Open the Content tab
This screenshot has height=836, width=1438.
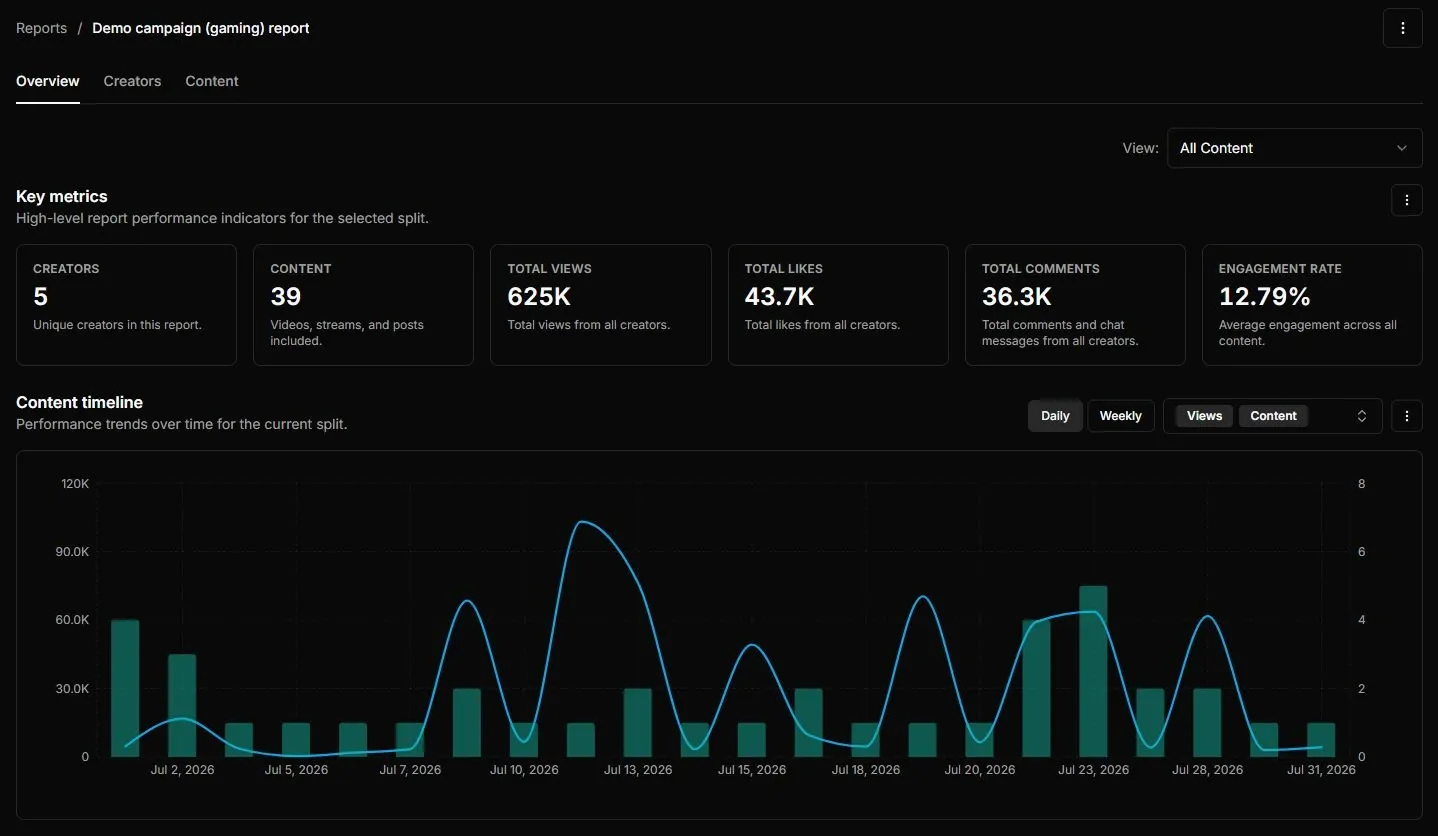(212, 81)
